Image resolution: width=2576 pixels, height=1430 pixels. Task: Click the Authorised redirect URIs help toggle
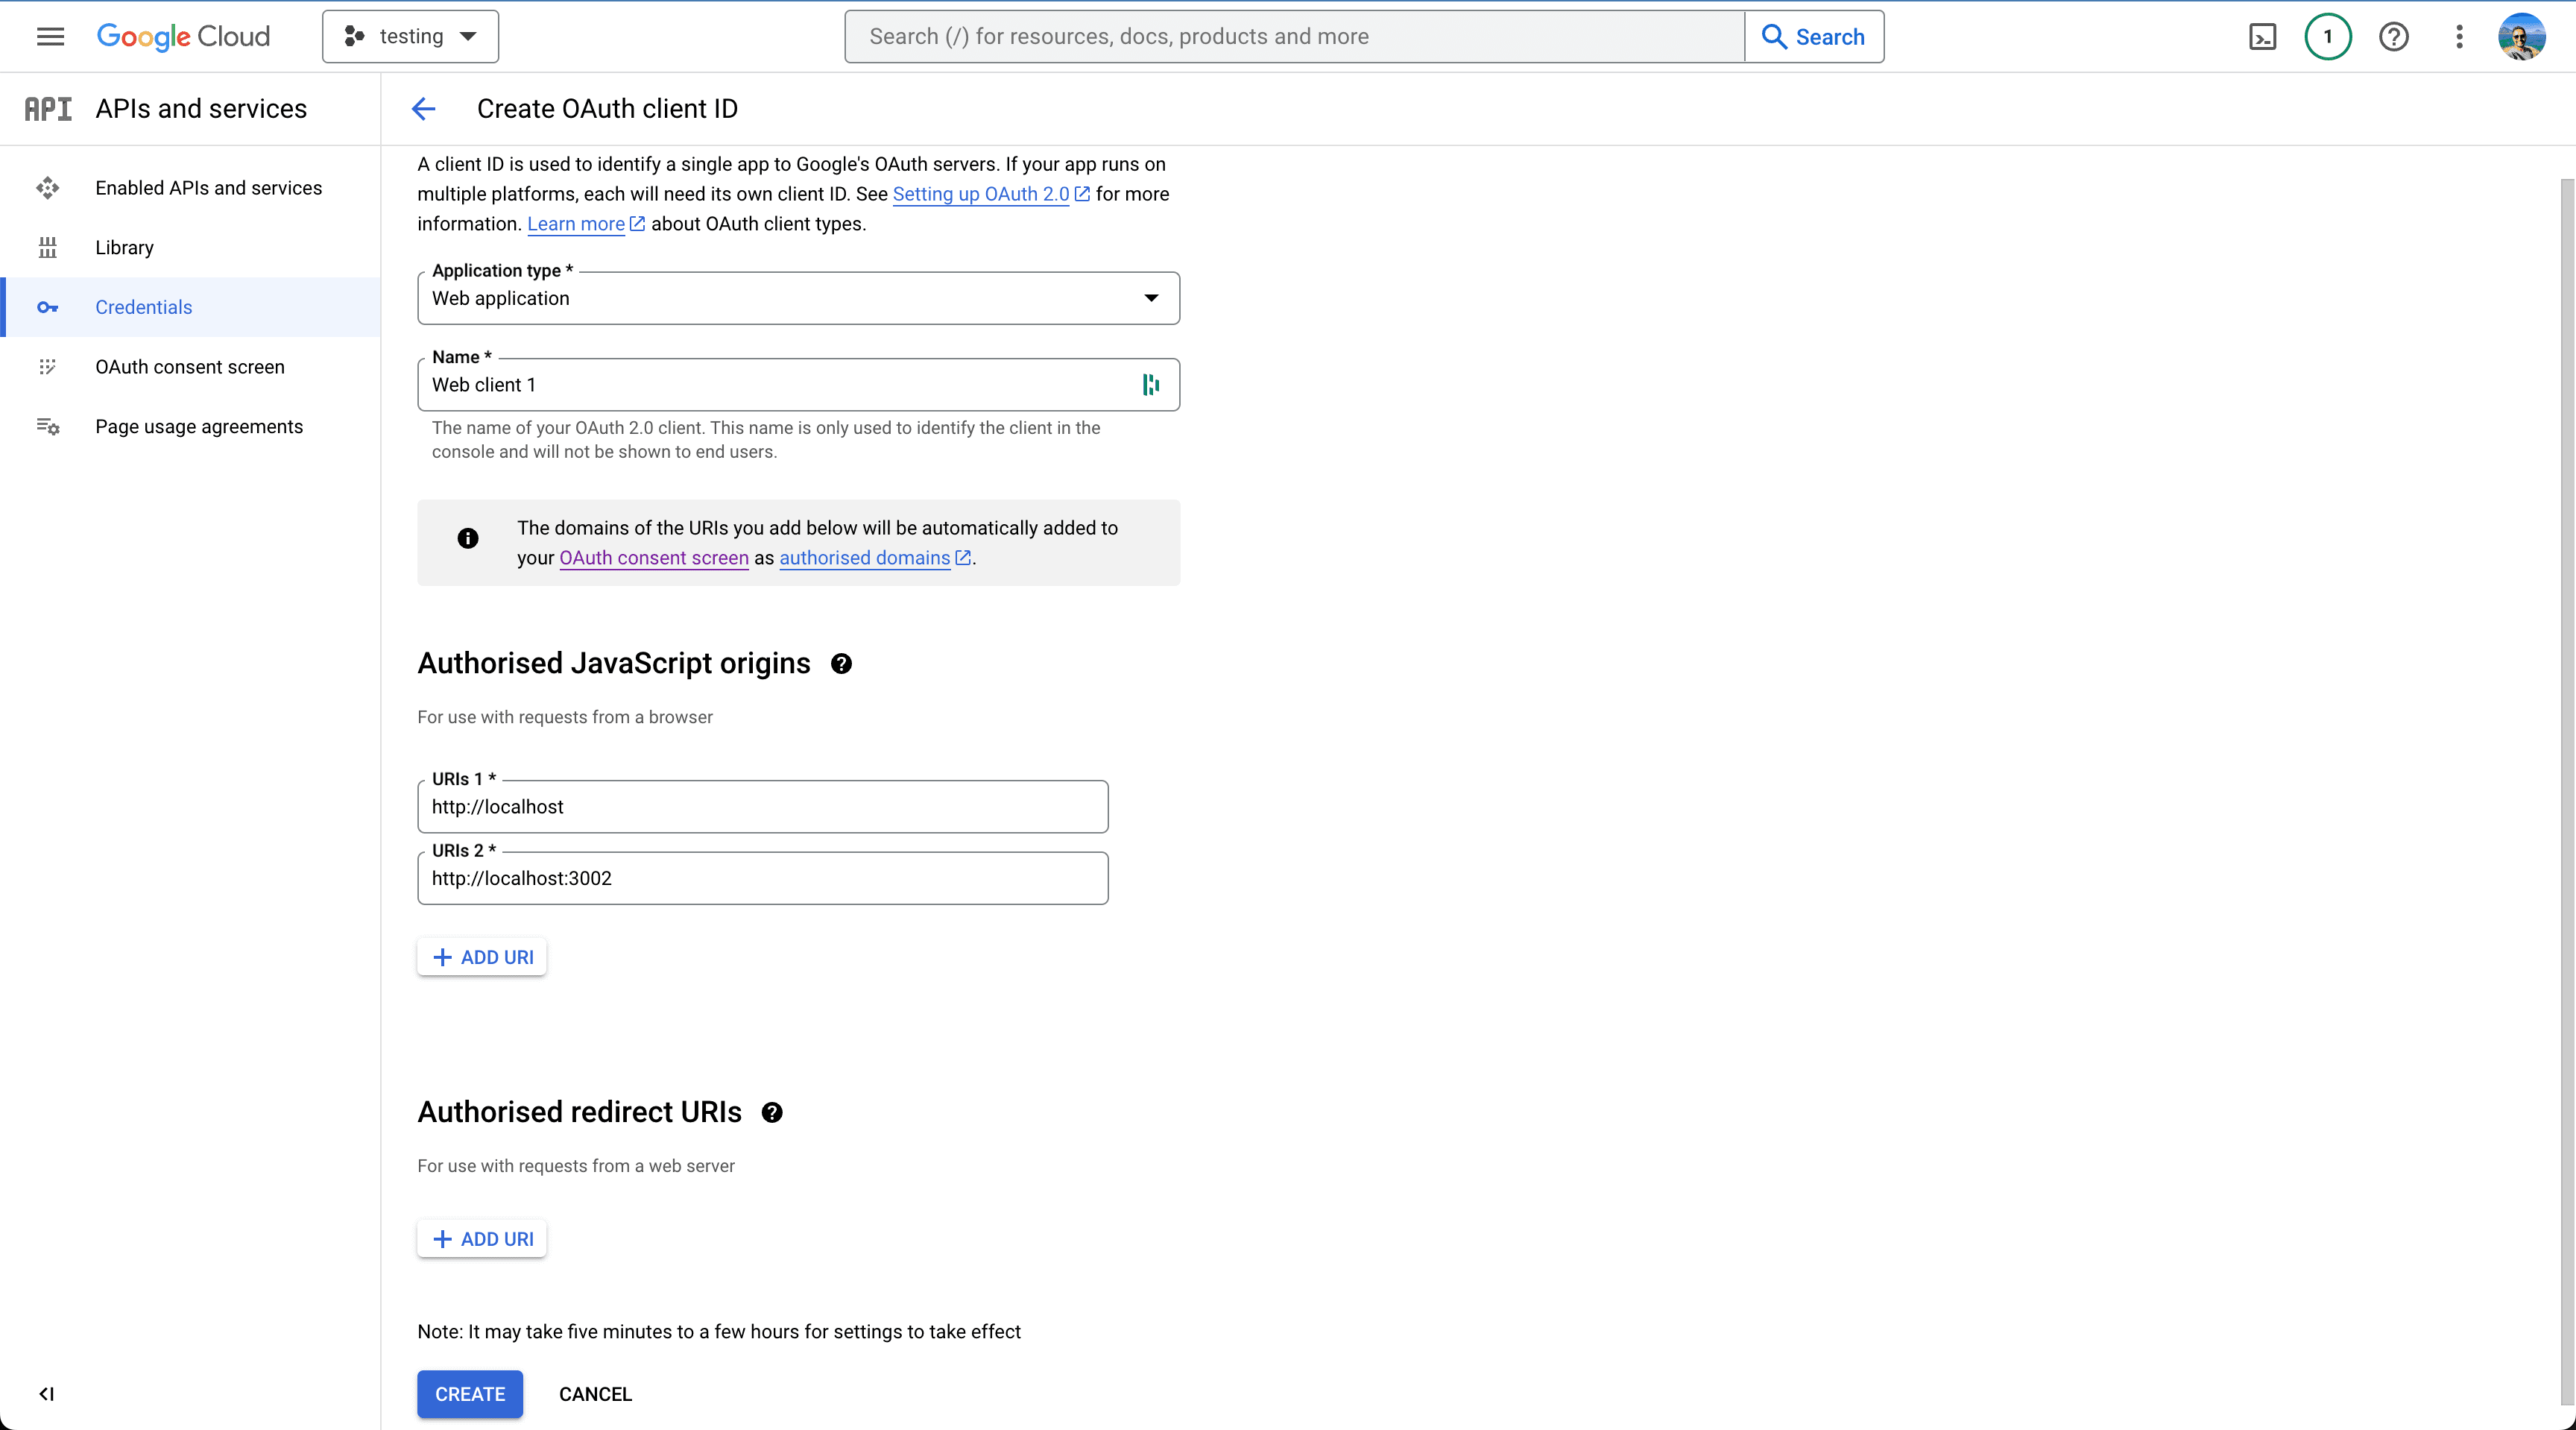pyautogui.click(x=772, y=1112)
